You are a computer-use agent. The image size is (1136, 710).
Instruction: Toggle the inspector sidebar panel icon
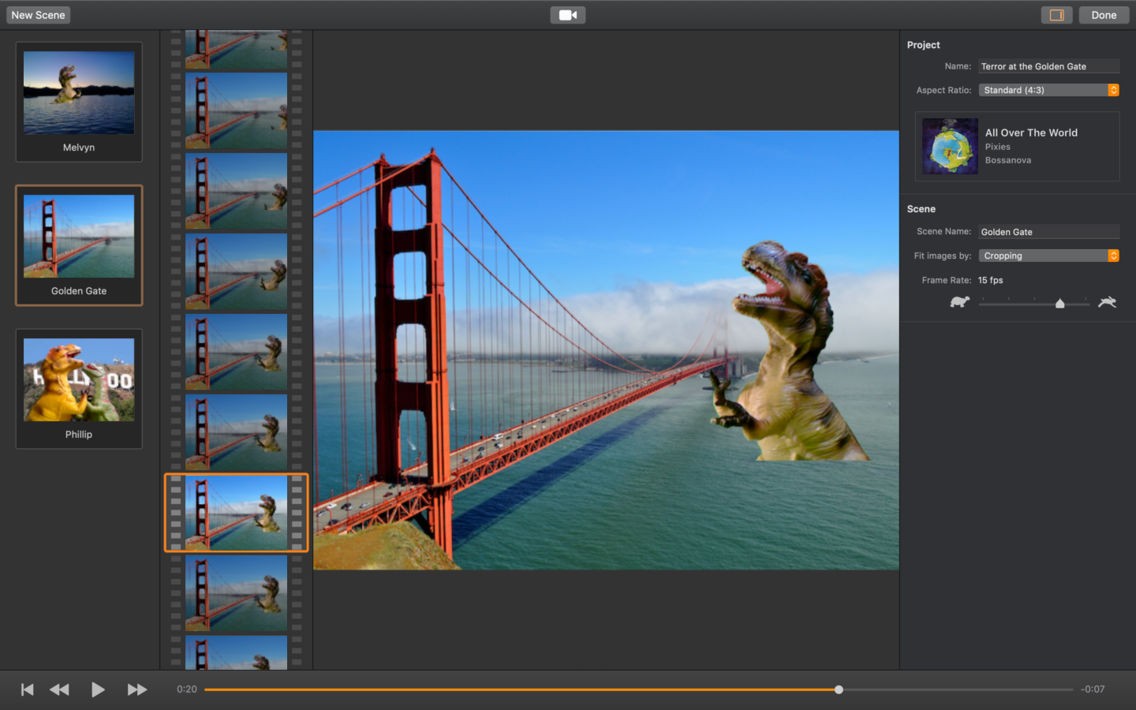(x=1056, y=15)
